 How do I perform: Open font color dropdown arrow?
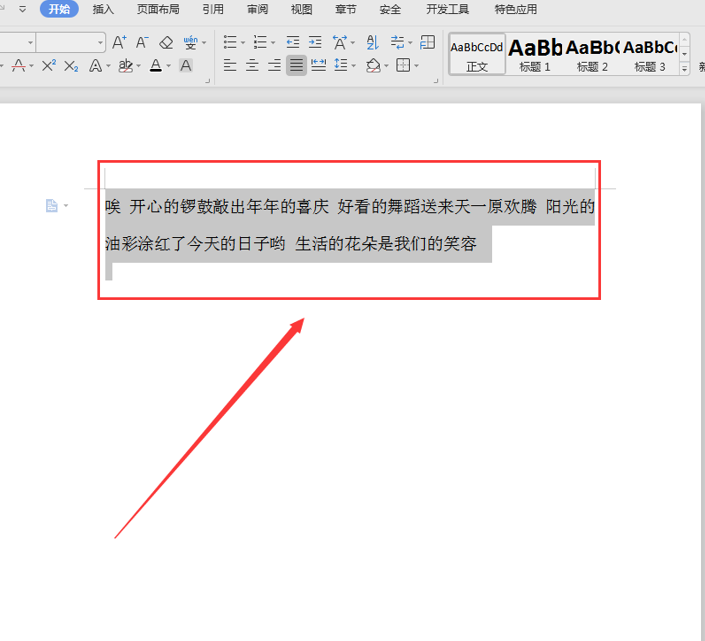coord(169,67)
